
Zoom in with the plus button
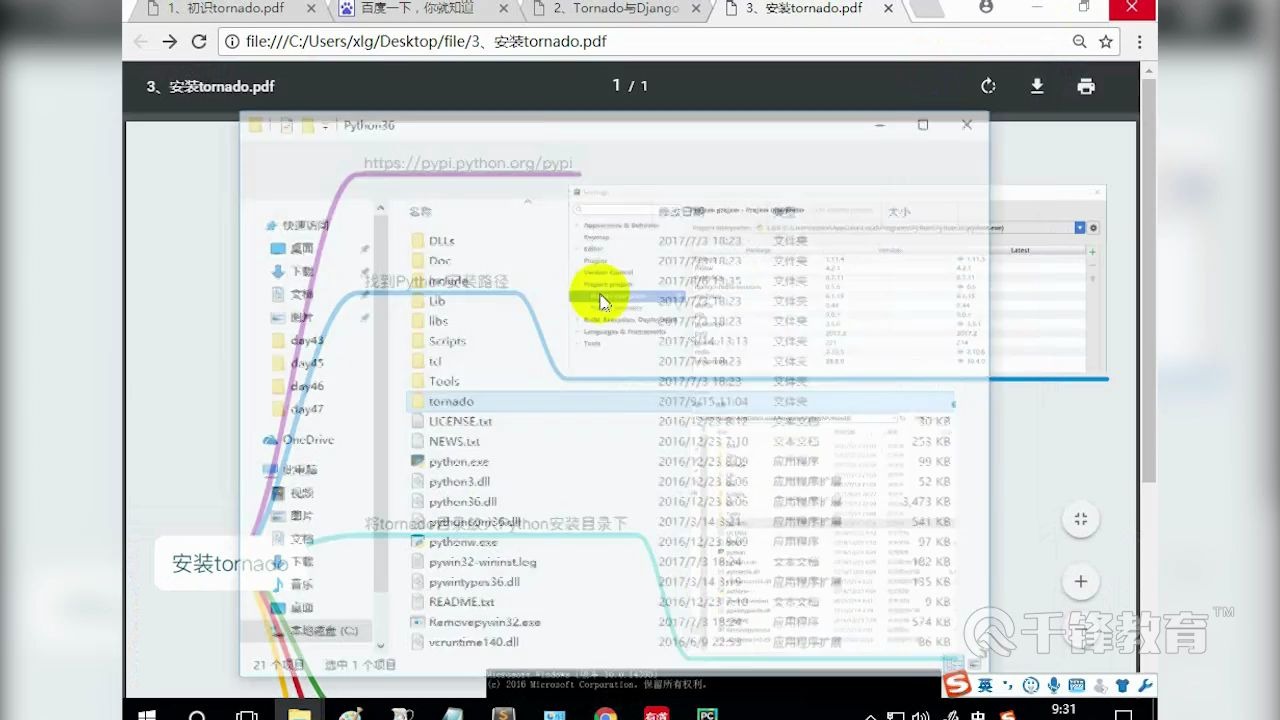pyautogui.click(x=1080, y=581)
